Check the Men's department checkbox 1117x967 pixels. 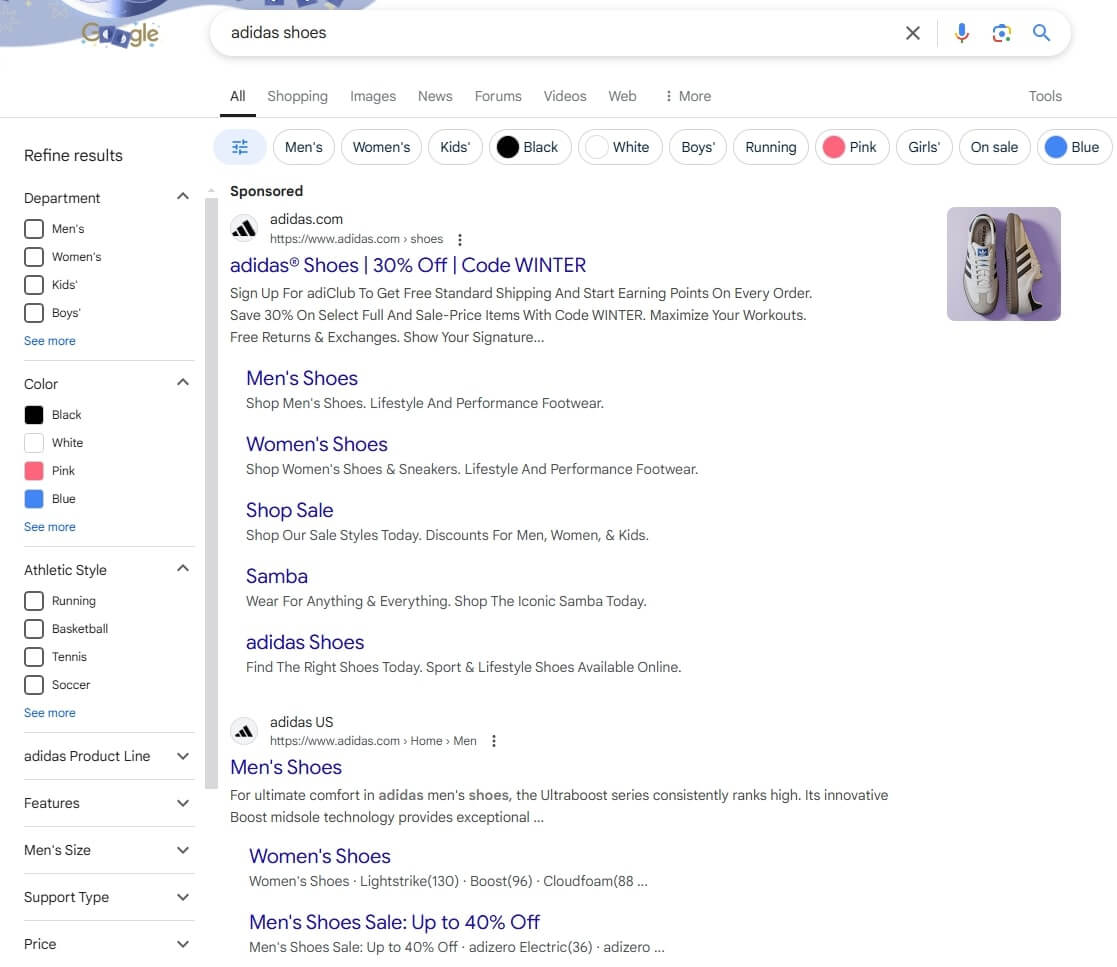[33, 229]
